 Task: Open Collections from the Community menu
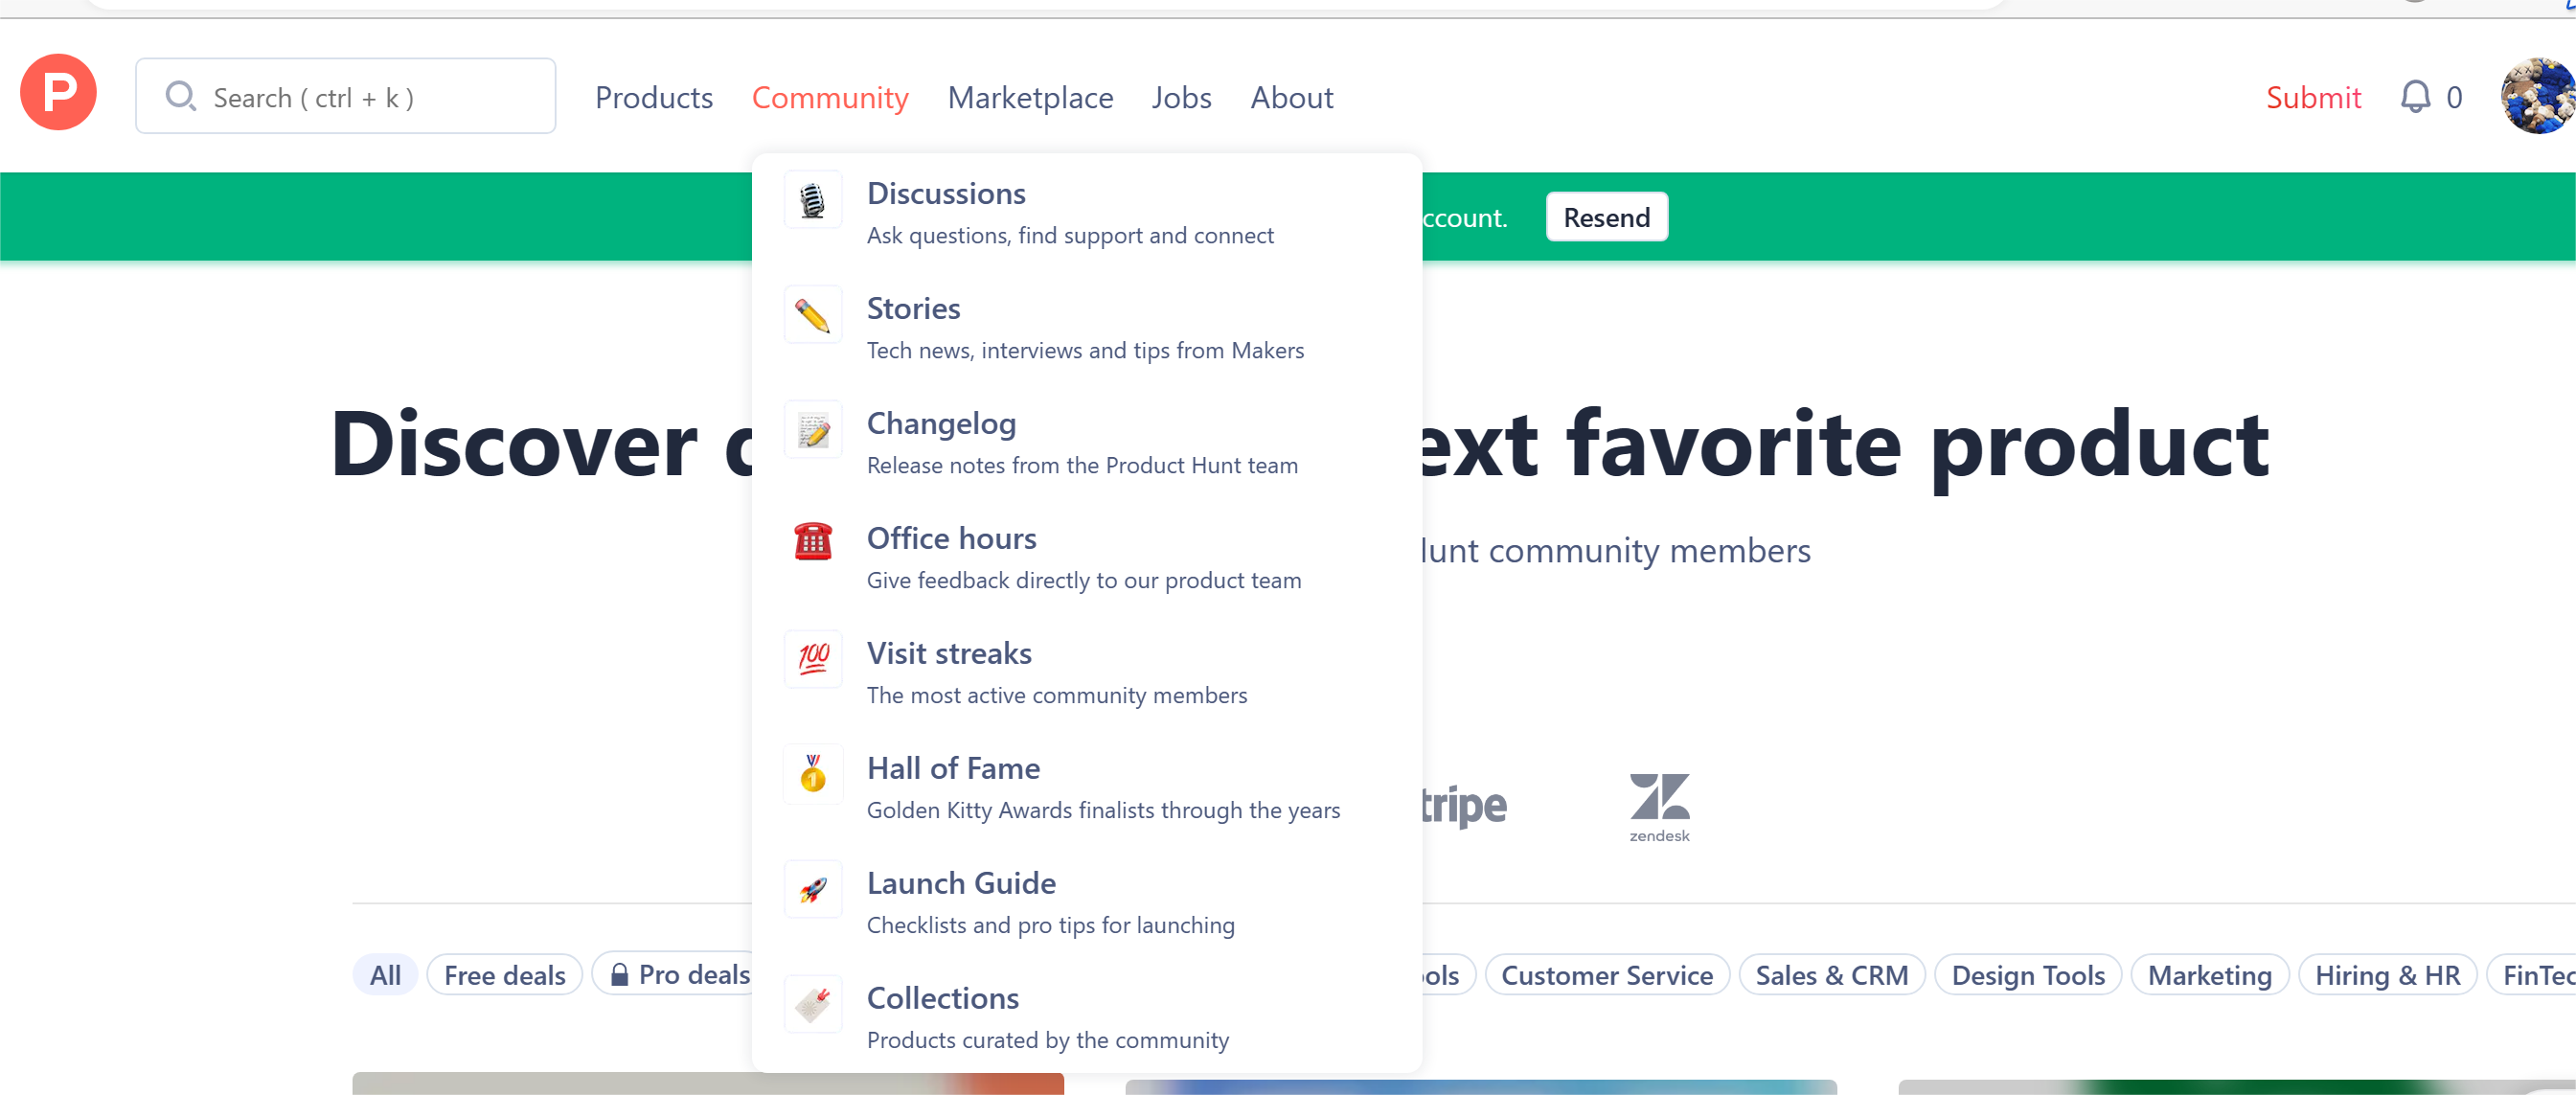point(942,997)
